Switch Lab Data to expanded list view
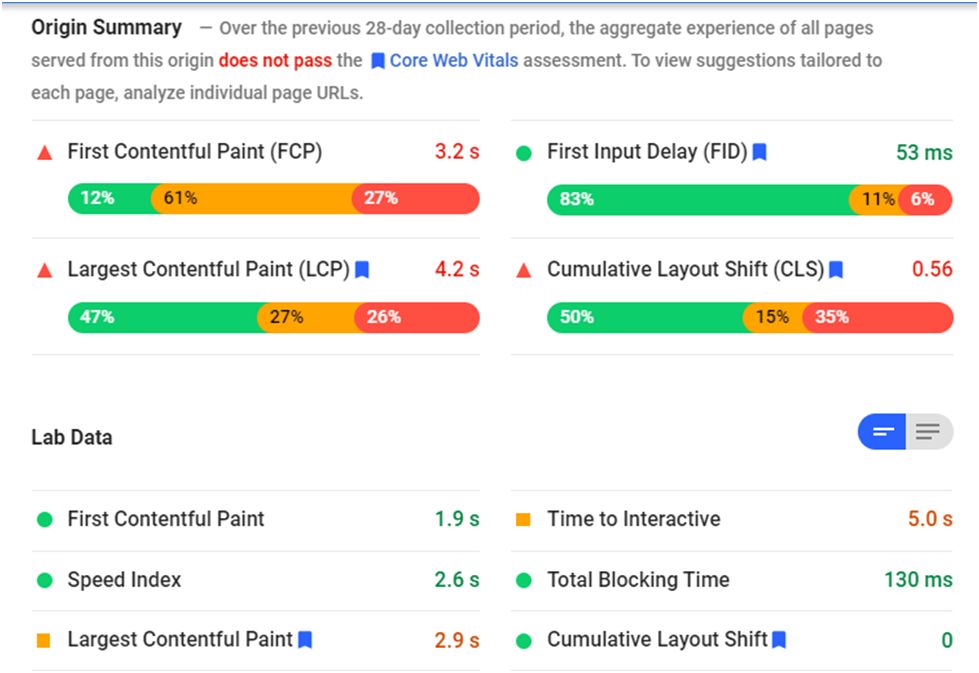979x673 pixels. (929, 432)
